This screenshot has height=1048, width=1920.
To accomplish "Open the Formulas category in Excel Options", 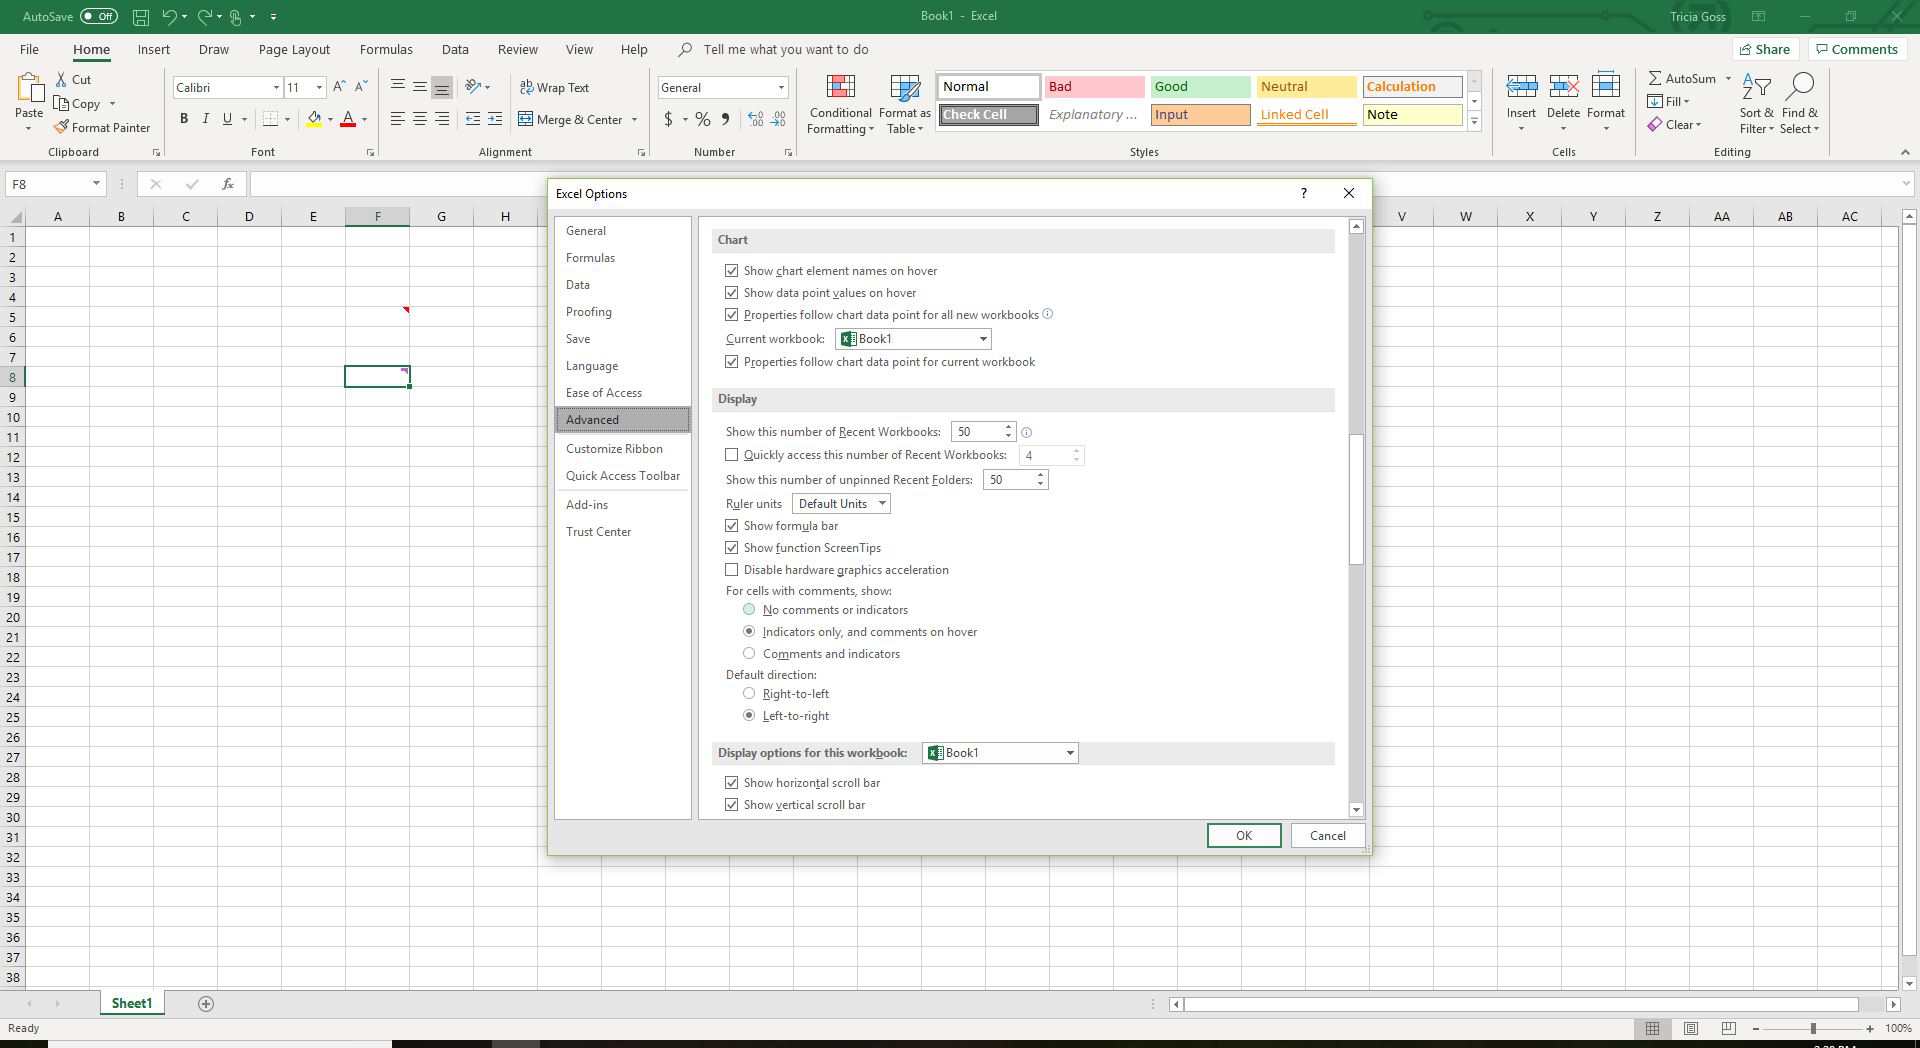I will click(590, 258).
